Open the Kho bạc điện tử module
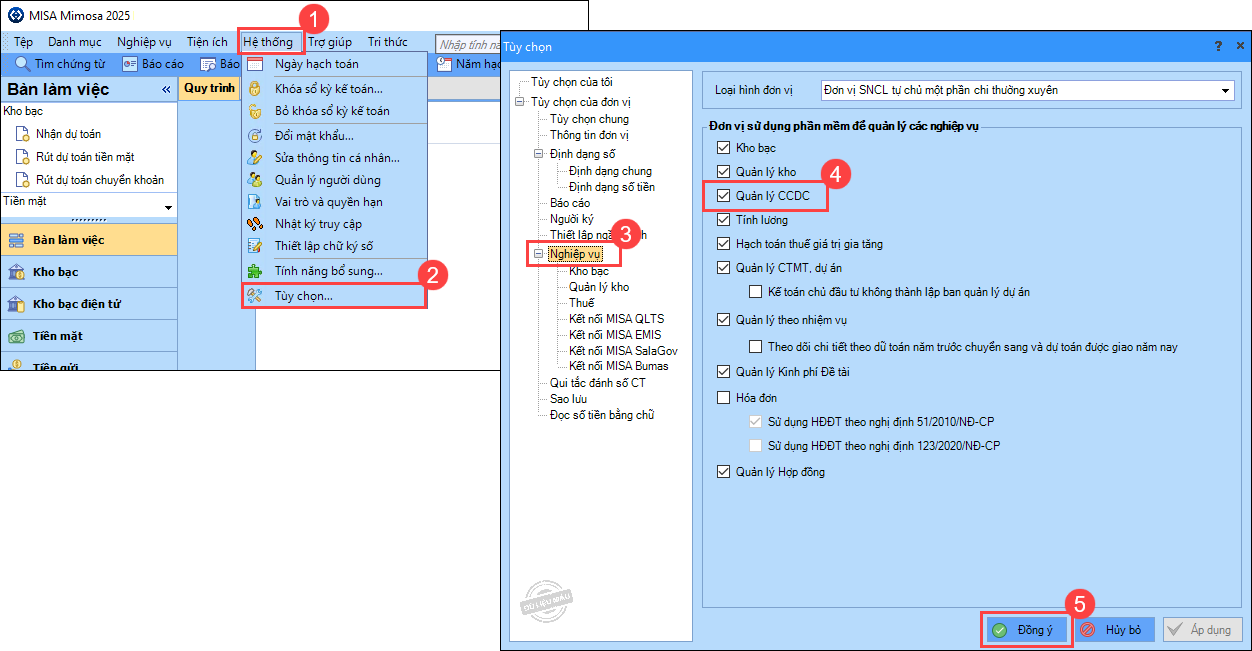This screenshot has width=1252, height=651. click(89, 304)
